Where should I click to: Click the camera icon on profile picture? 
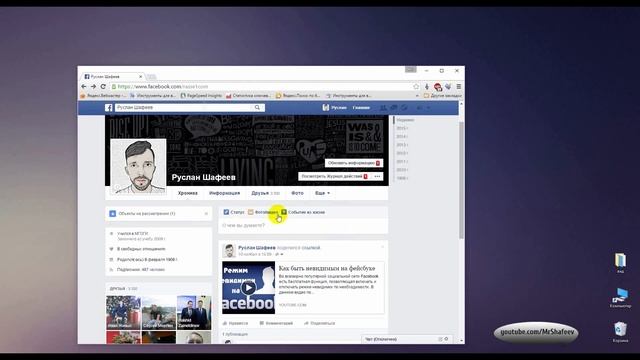[118, 187]
